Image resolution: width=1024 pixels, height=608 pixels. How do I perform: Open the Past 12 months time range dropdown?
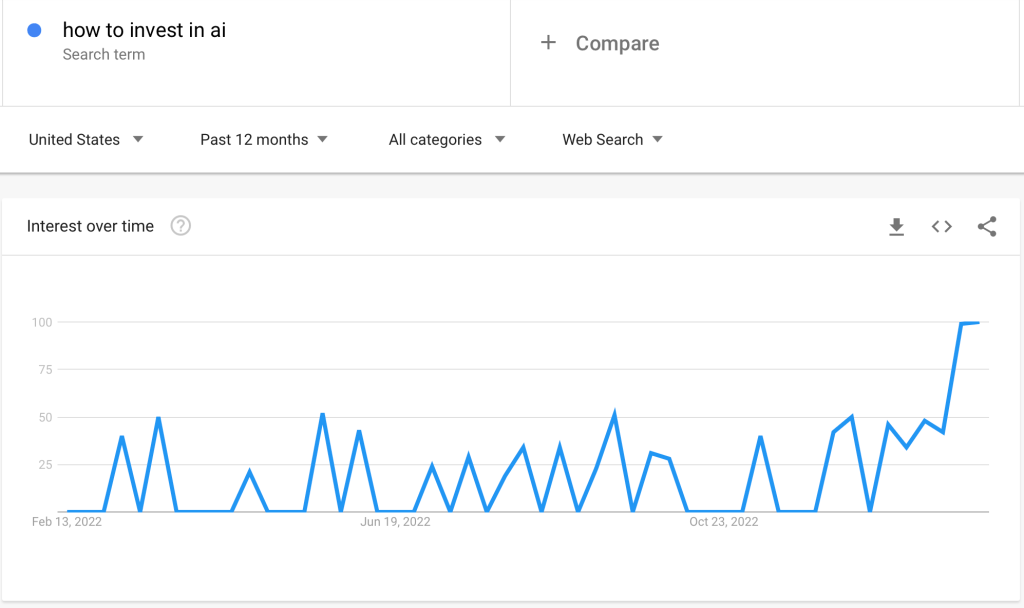(x=264, y=140)
